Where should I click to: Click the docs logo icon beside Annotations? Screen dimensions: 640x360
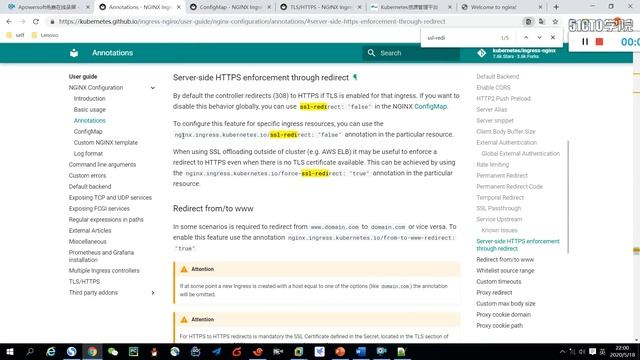tap(74, 53)
